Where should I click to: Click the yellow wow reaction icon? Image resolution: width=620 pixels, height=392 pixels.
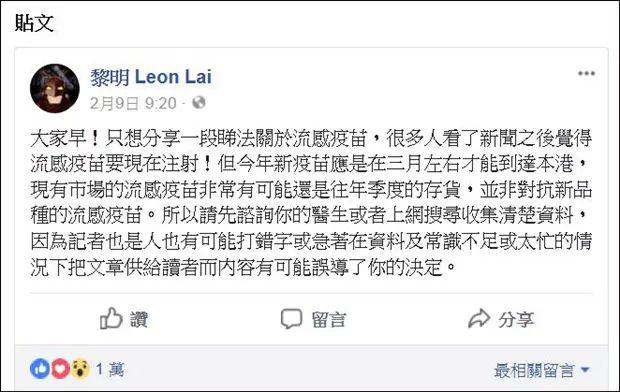click(x=80, y=369)
